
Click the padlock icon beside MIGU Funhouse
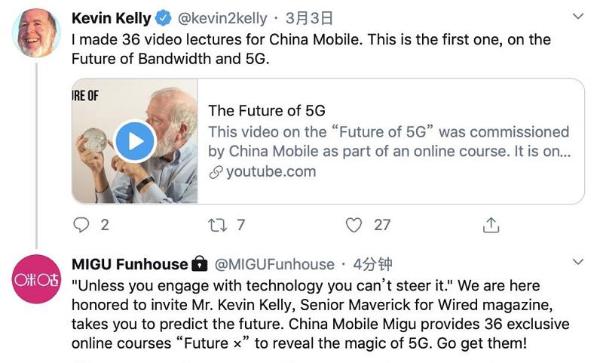point(199,264)
